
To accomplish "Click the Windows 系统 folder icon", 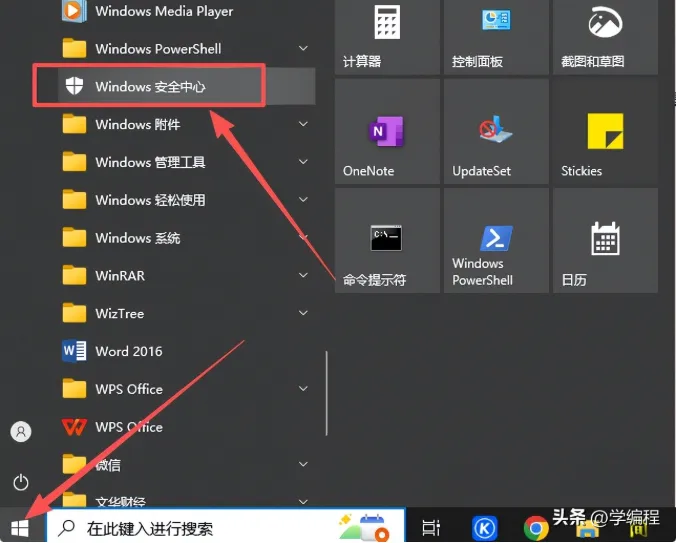I will (x=74, y=238).
